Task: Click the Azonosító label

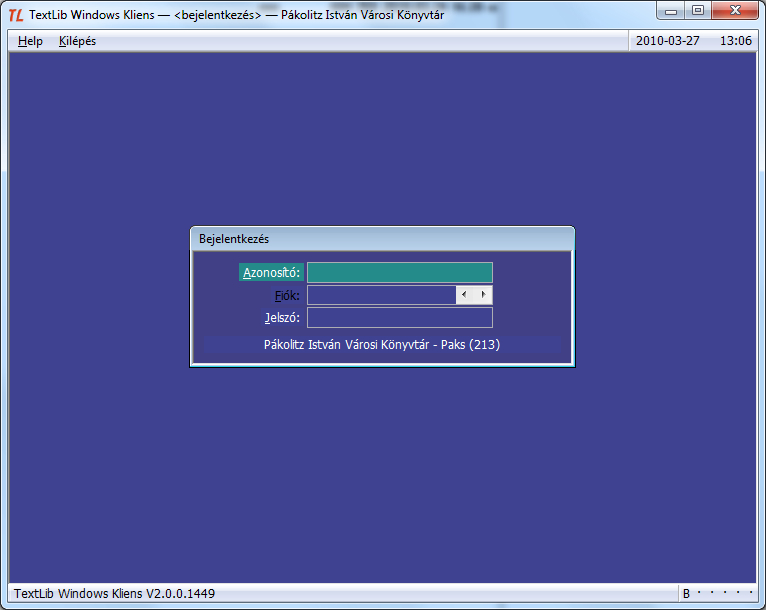Action: pos(271,273)
